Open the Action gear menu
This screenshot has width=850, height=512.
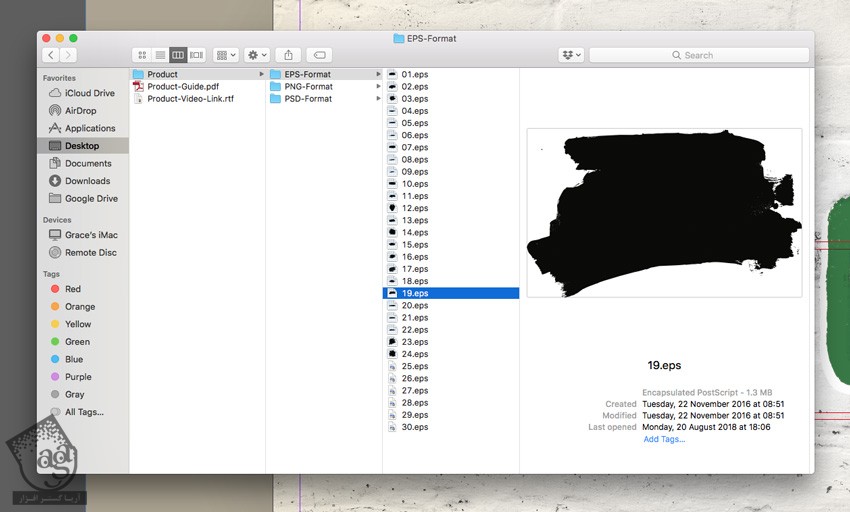click(x=256, y=55)
